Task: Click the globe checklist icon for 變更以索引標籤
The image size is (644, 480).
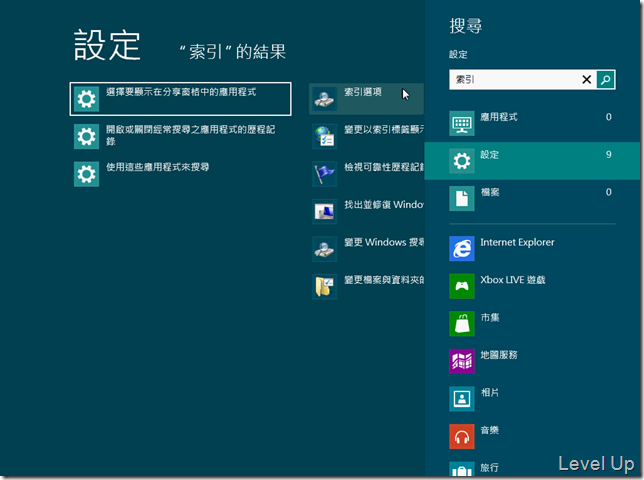Action: pos(324,136)
